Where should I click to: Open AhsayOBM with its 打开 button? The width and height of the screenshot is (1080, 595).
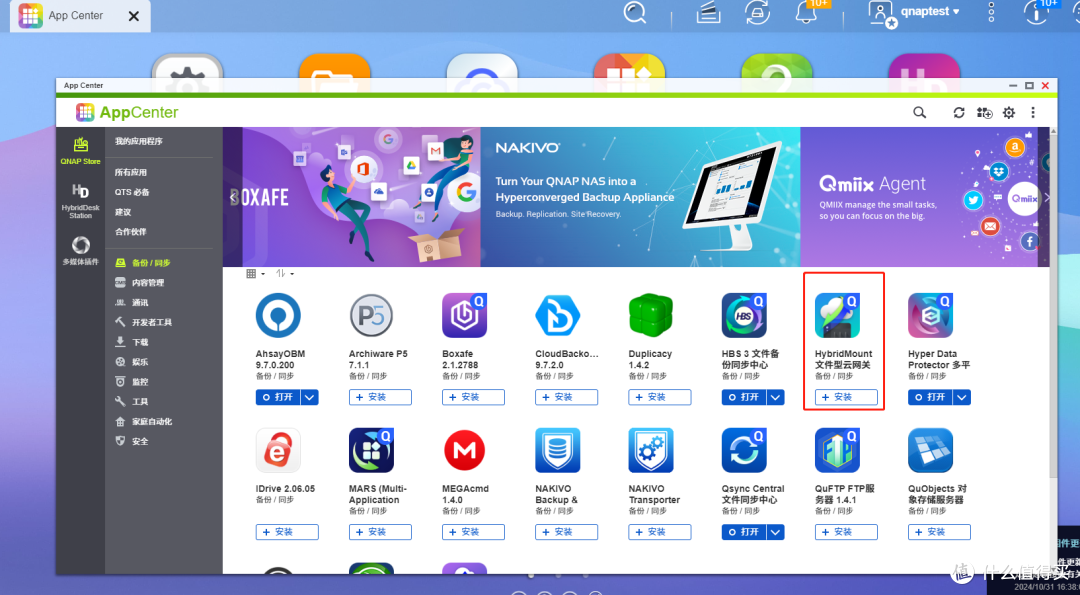pyautogui.click(x=280, y=396)
